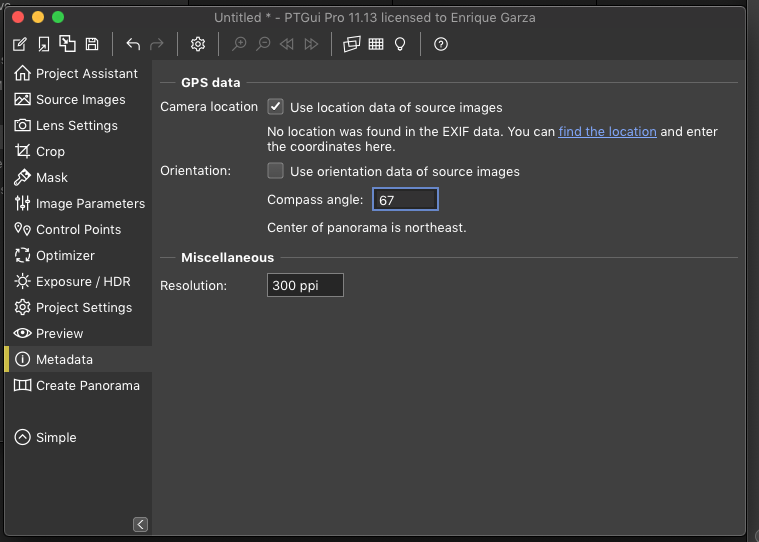Click the Save project floppy icon
Viewport: 759px width, 542px height.
tap(92, 44)
